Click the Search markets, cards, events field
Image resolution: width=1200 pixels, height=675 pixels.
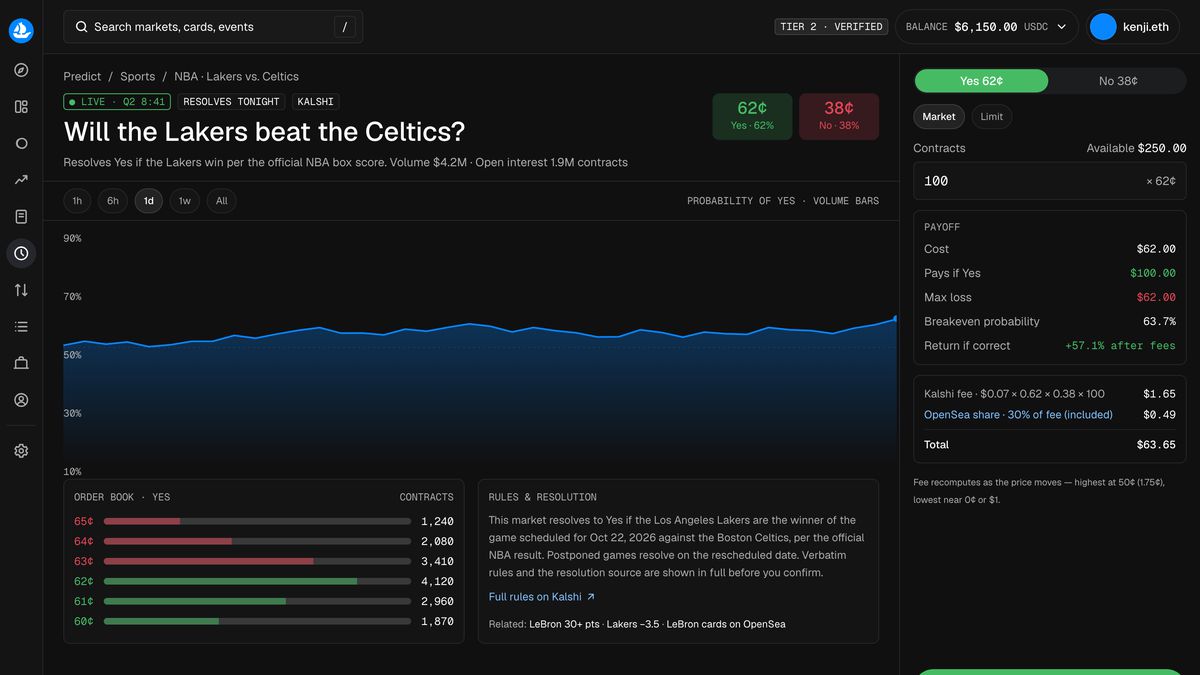213,27
